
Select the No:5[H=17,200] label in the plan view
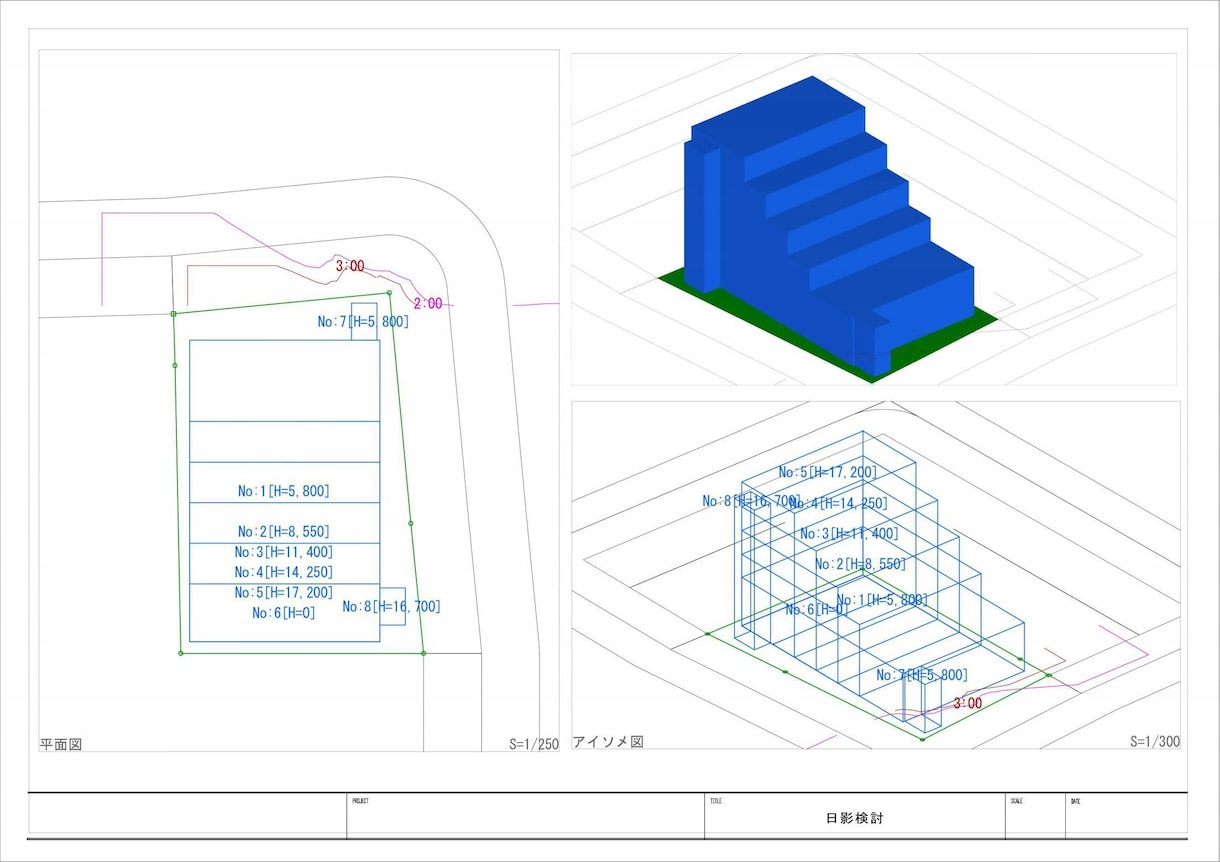(x=284, y=593)
